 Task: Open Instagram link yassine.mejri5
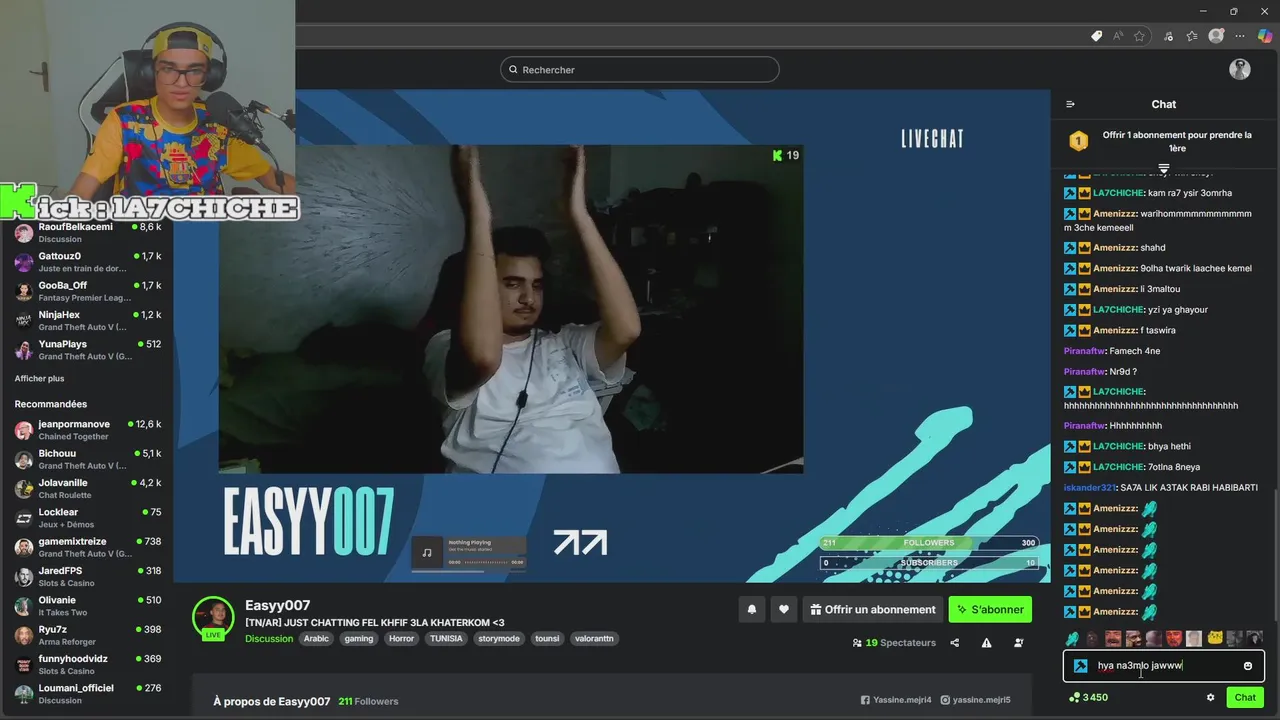tap(976, 700)
